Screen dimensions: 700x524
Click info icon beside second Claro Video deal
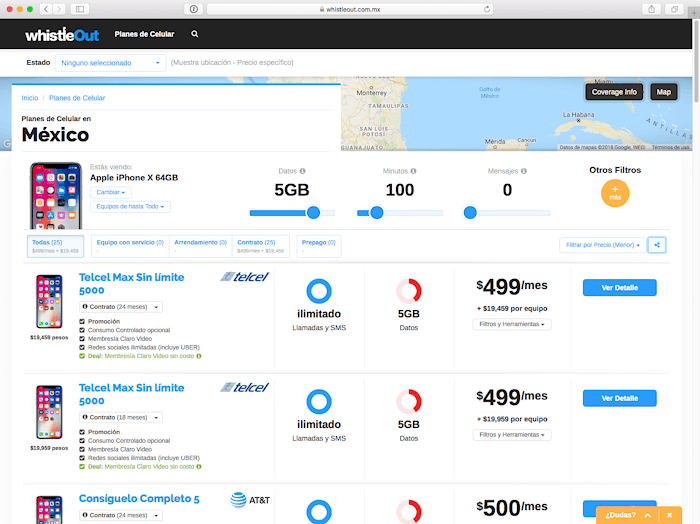coord(199,467)
